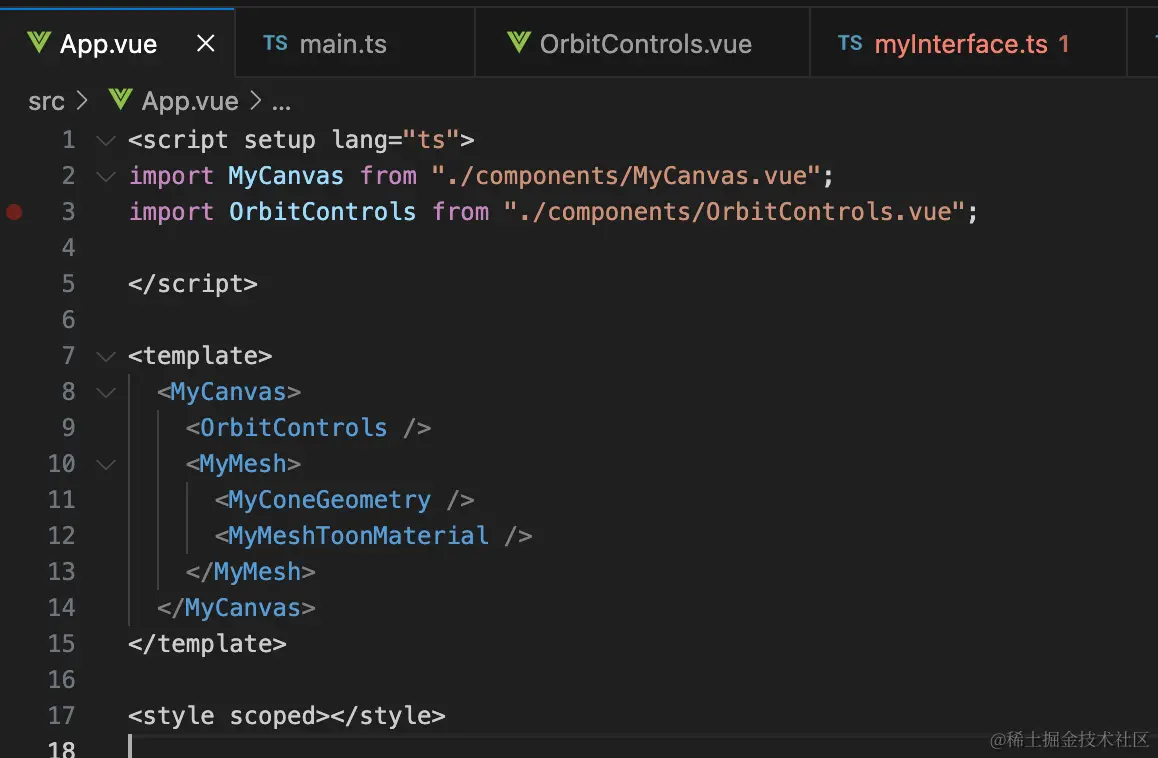The width and height of the screenshot is (1158, 758).
Task: Fold the MyCanvas element at line 8
Action: tap(106, 392)
